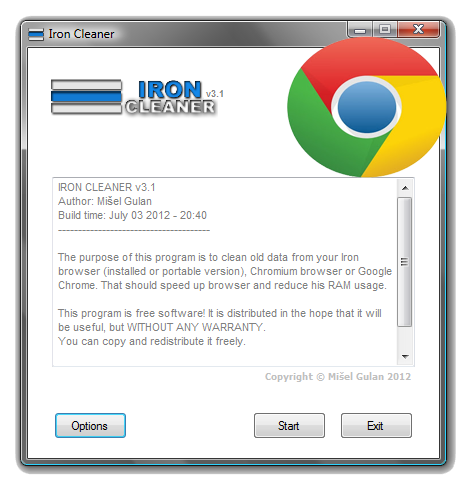Click the Iron Cleaner window title text
Screen dimensions: 466x486
(x=81, y=34)
